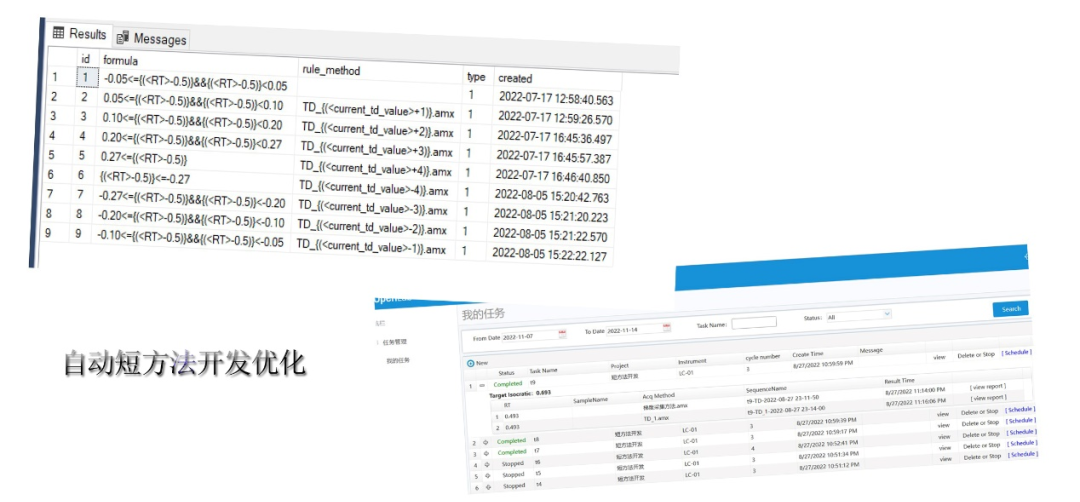1080x502 pixels.
Task: Open the To Date calendar picker icon
Action: coord(666,327)
